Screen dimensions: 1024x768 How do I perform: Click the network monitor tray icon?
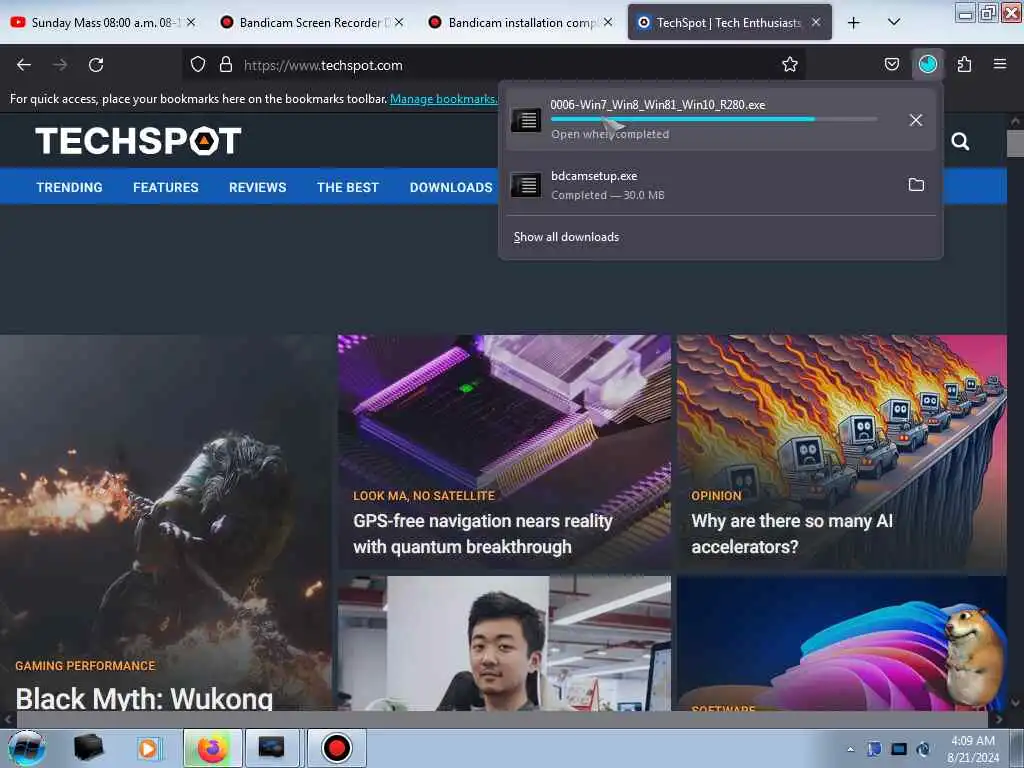899,749
